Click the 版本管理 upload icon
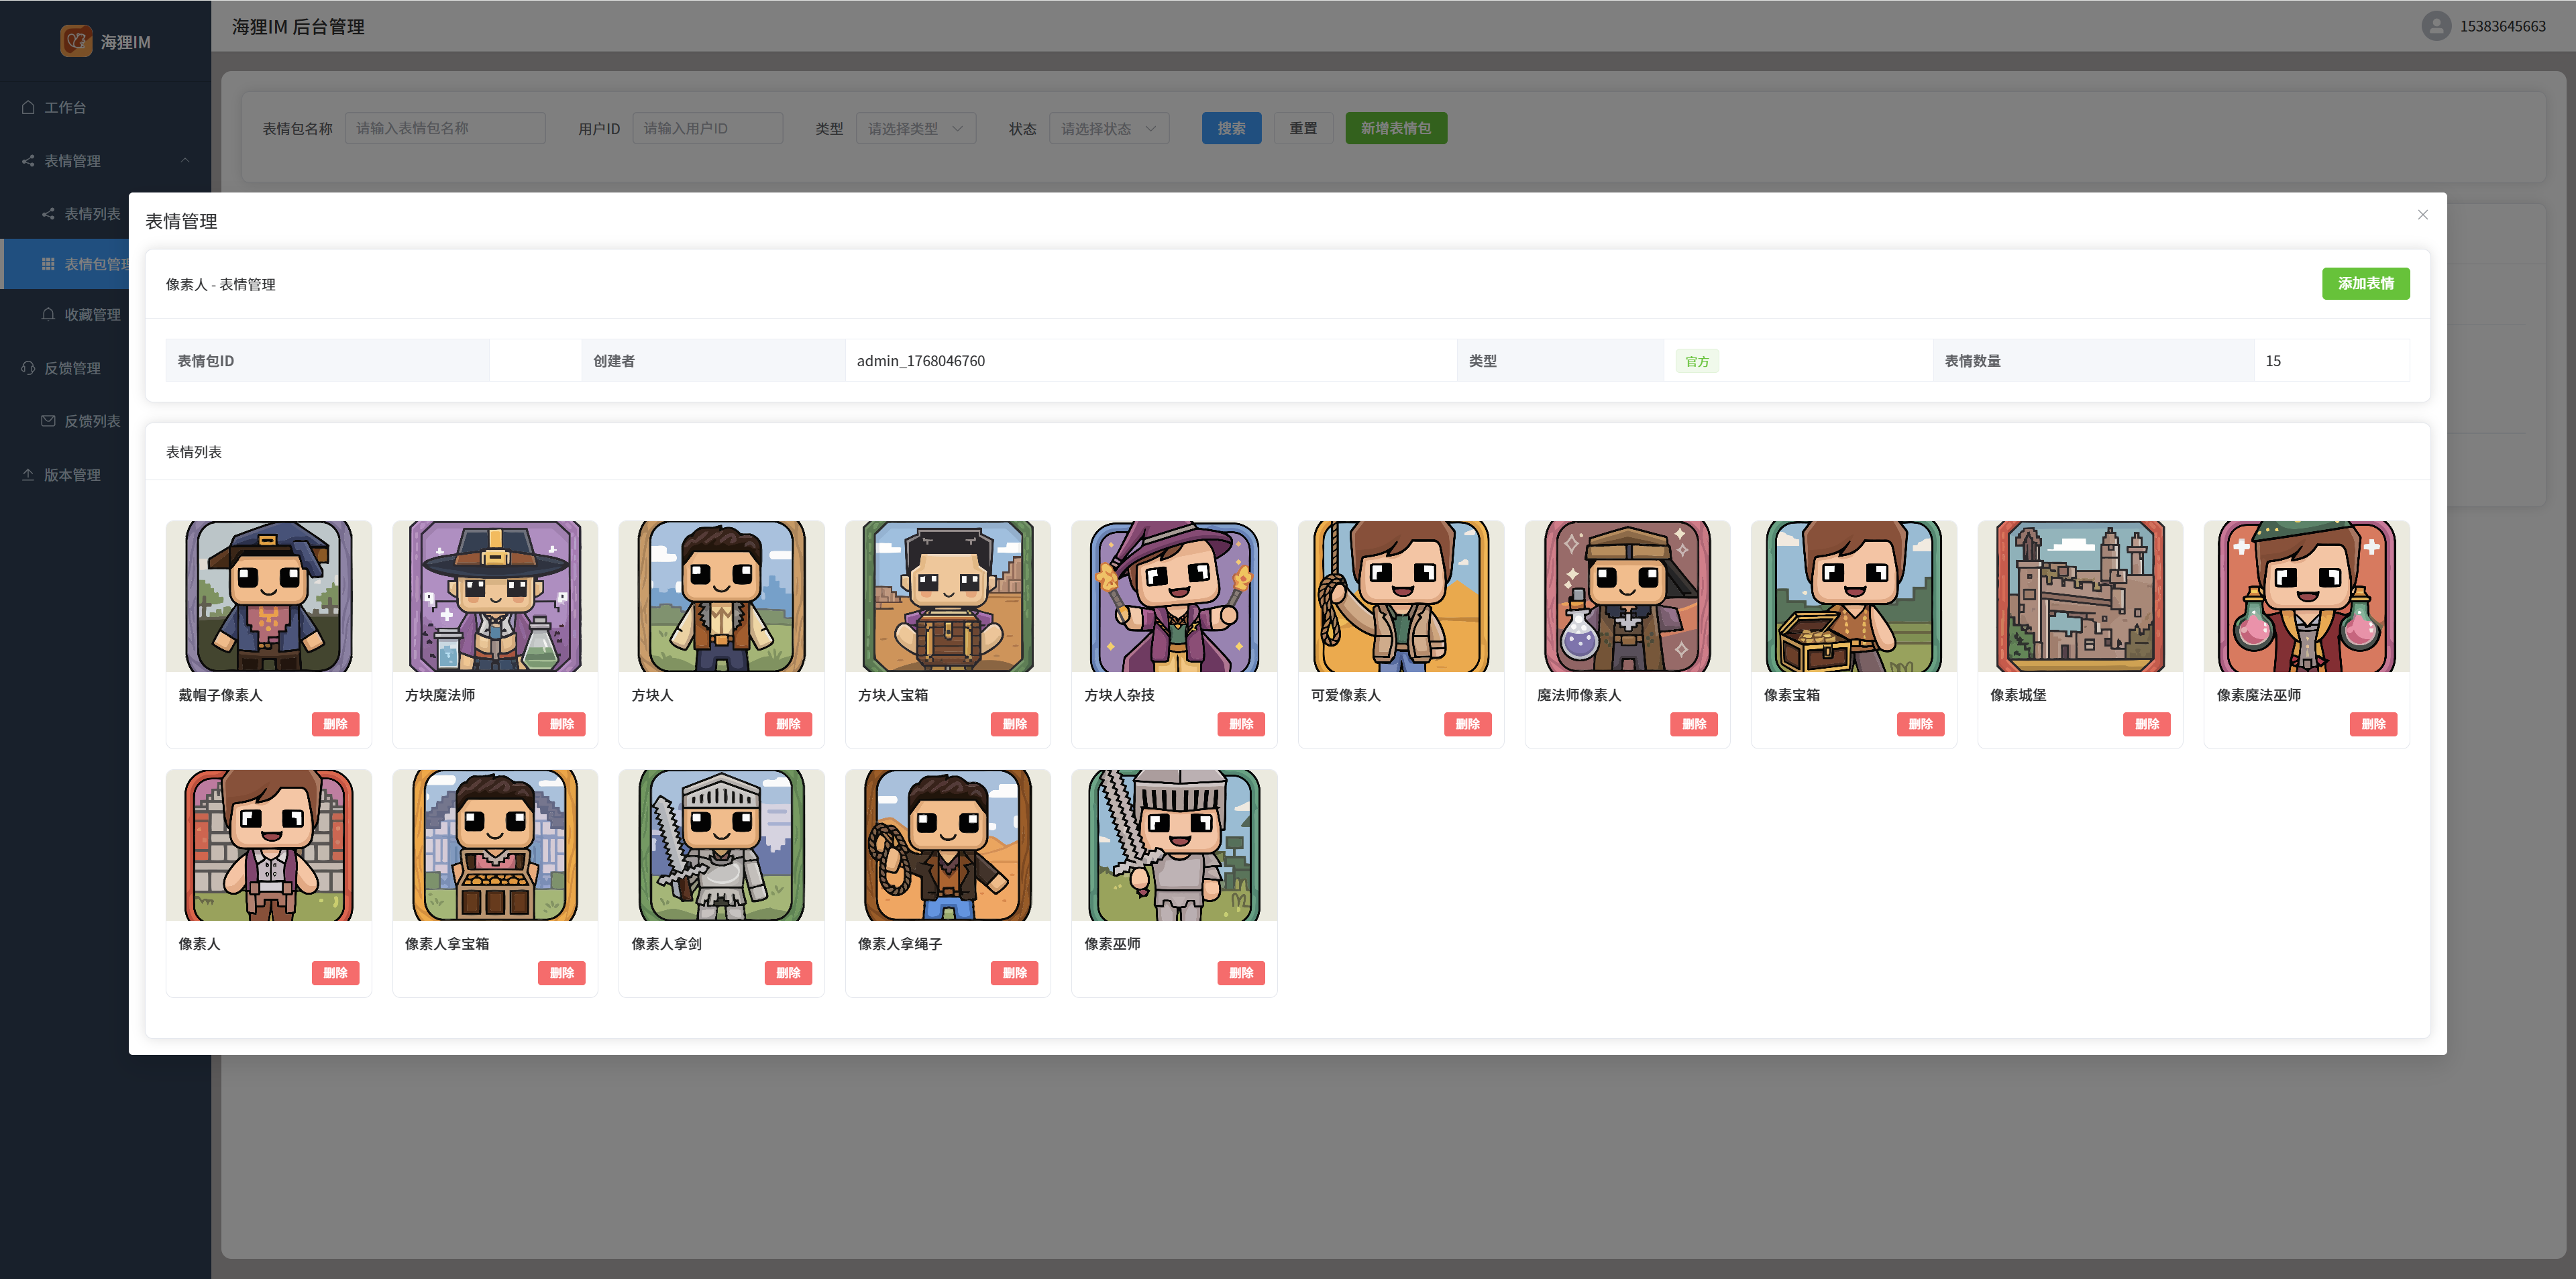The image size is (2576, 1279). (x=28, y=475)
